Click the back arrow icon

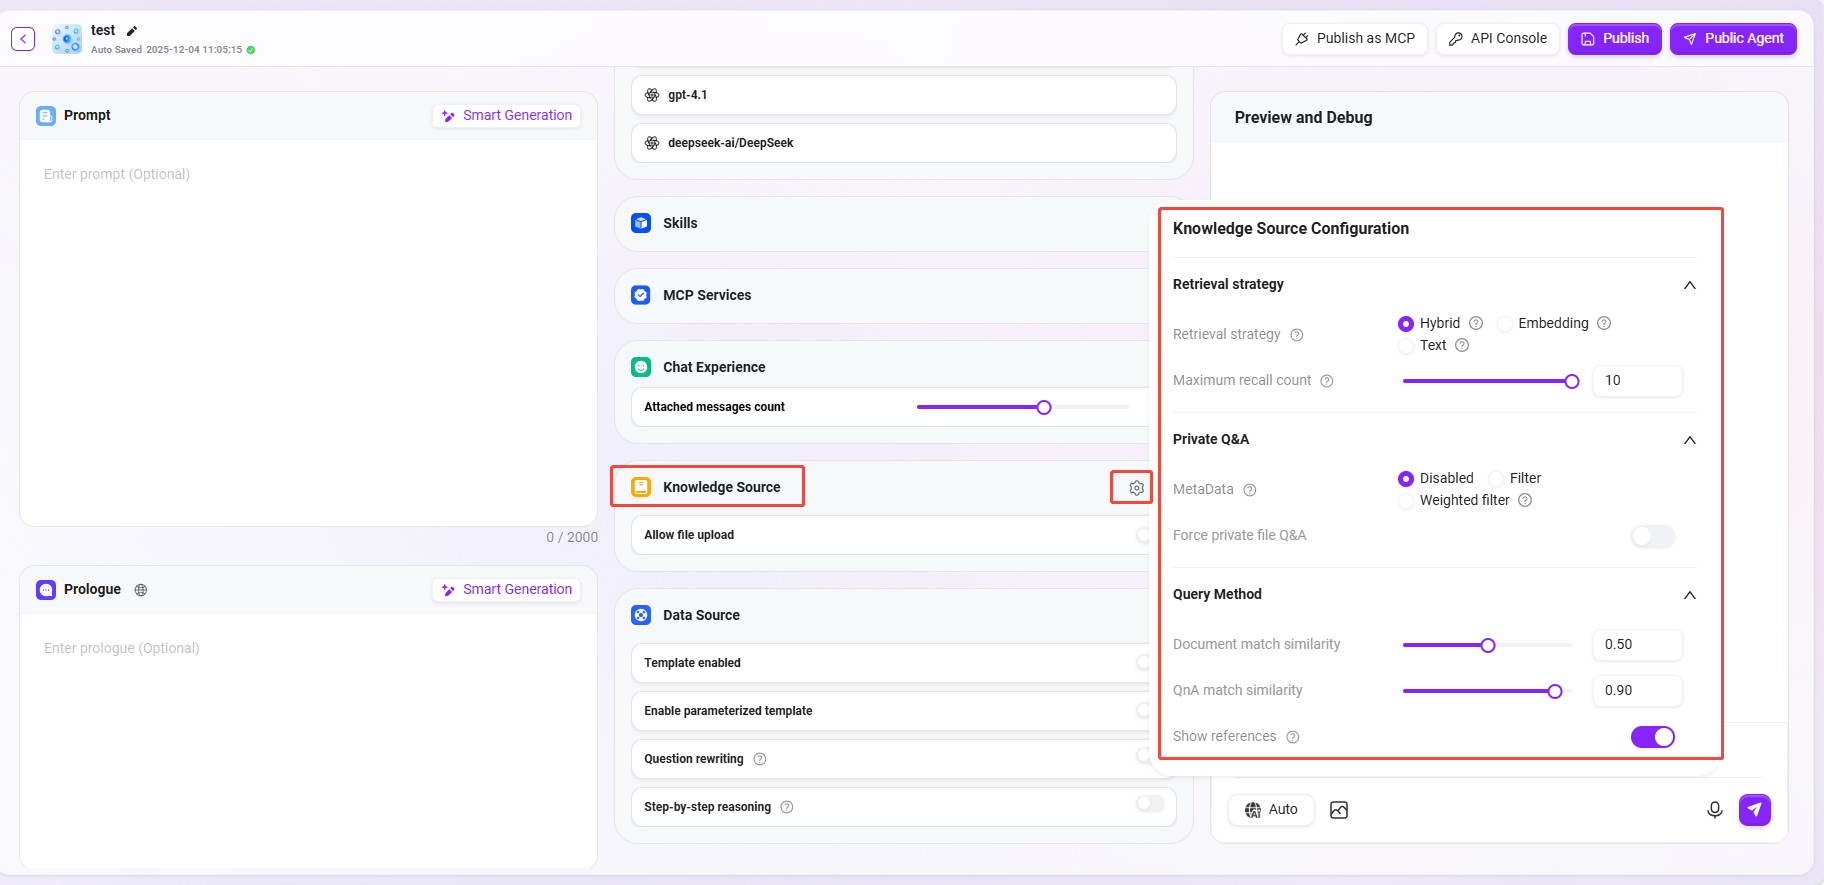(x=23, y=39)
